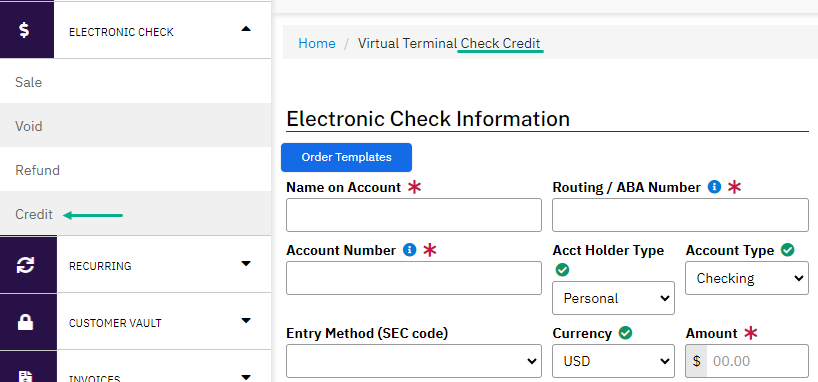This screenshot has height=382, width=818.
Task: Click the Electronic Check dollar sign icon
Action: point(25,30)
